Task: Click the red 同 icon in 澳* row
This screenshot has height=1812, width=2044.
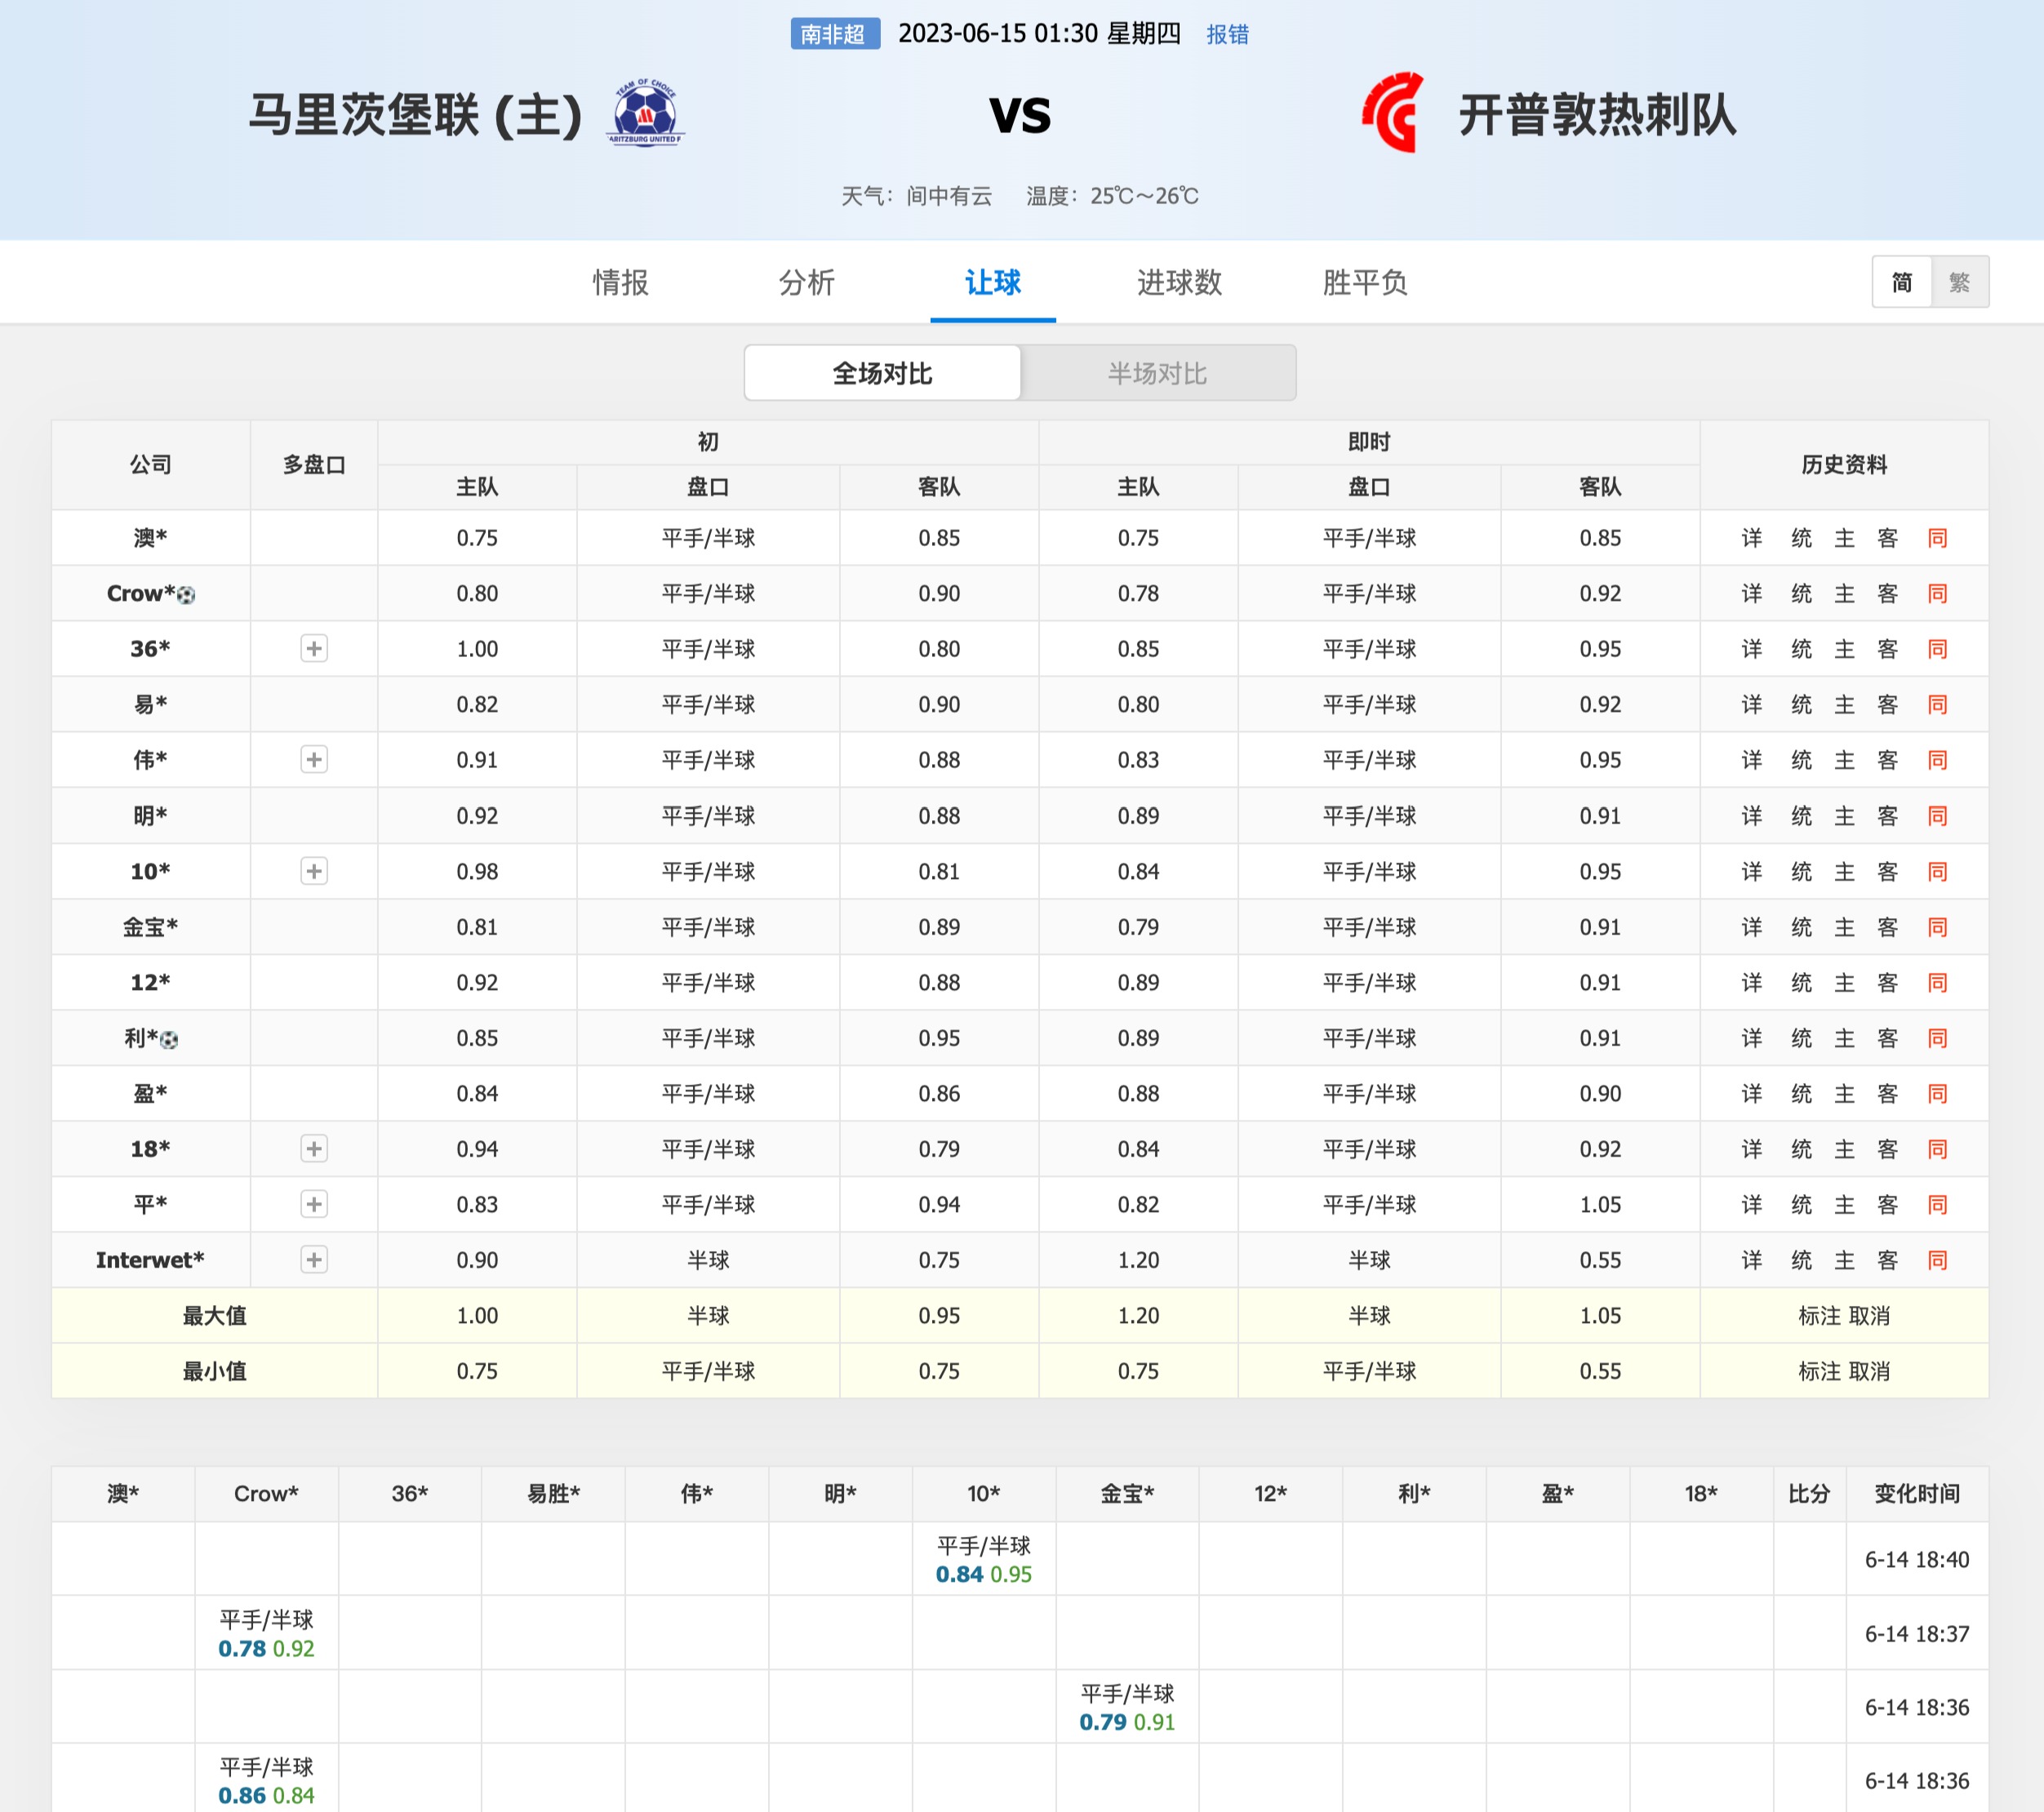Action: pyautogui.click(x=1937, y=538)
